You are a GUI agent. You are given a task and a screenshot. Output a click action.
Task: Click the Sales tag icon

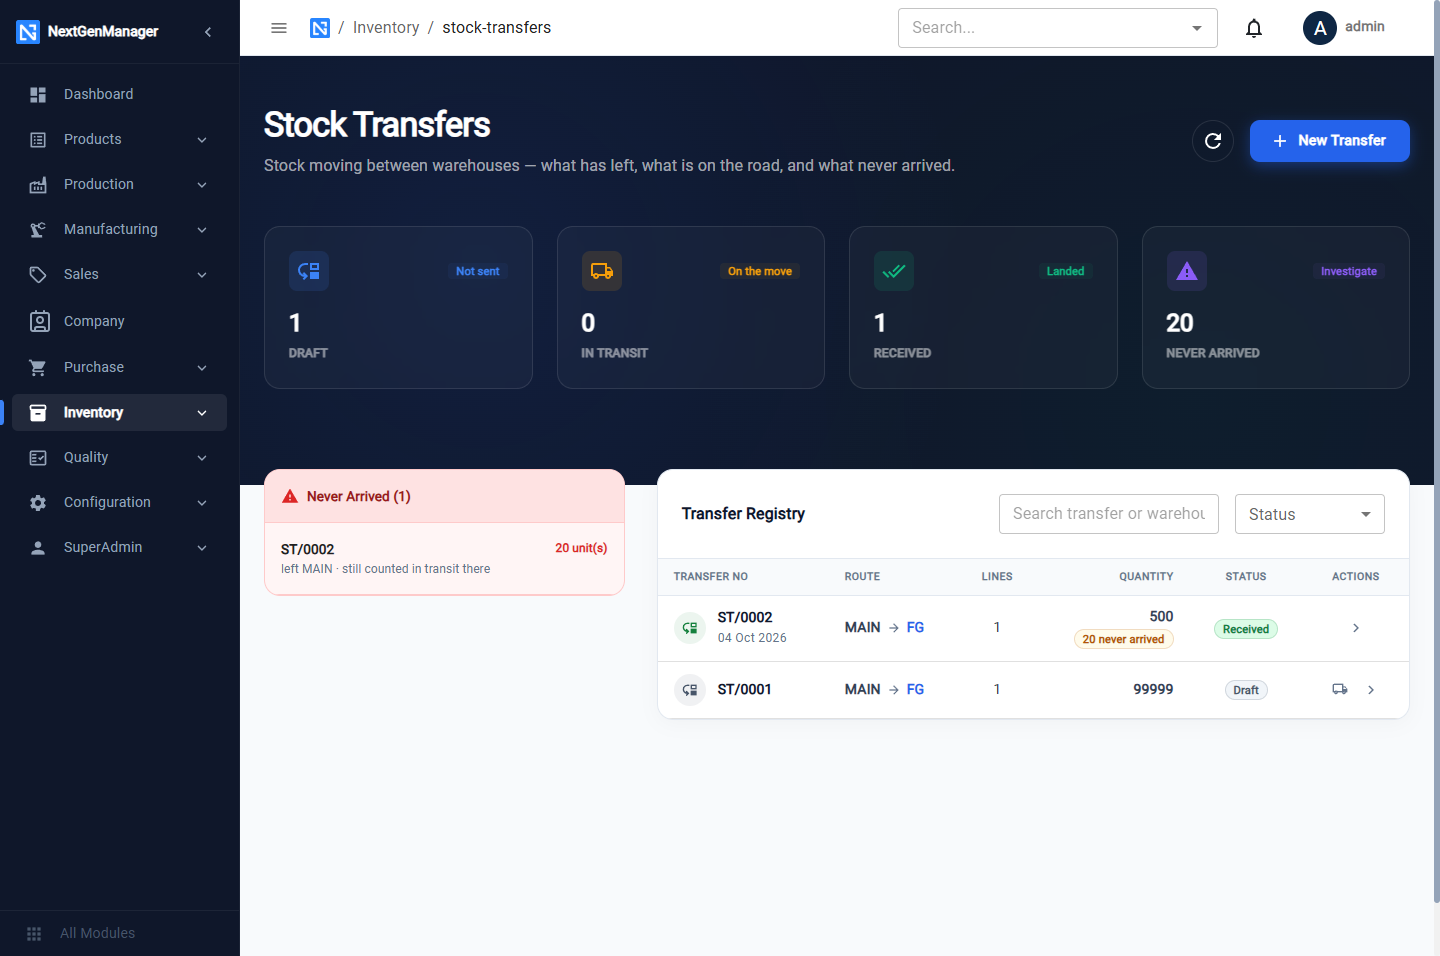tap(38, 274)
